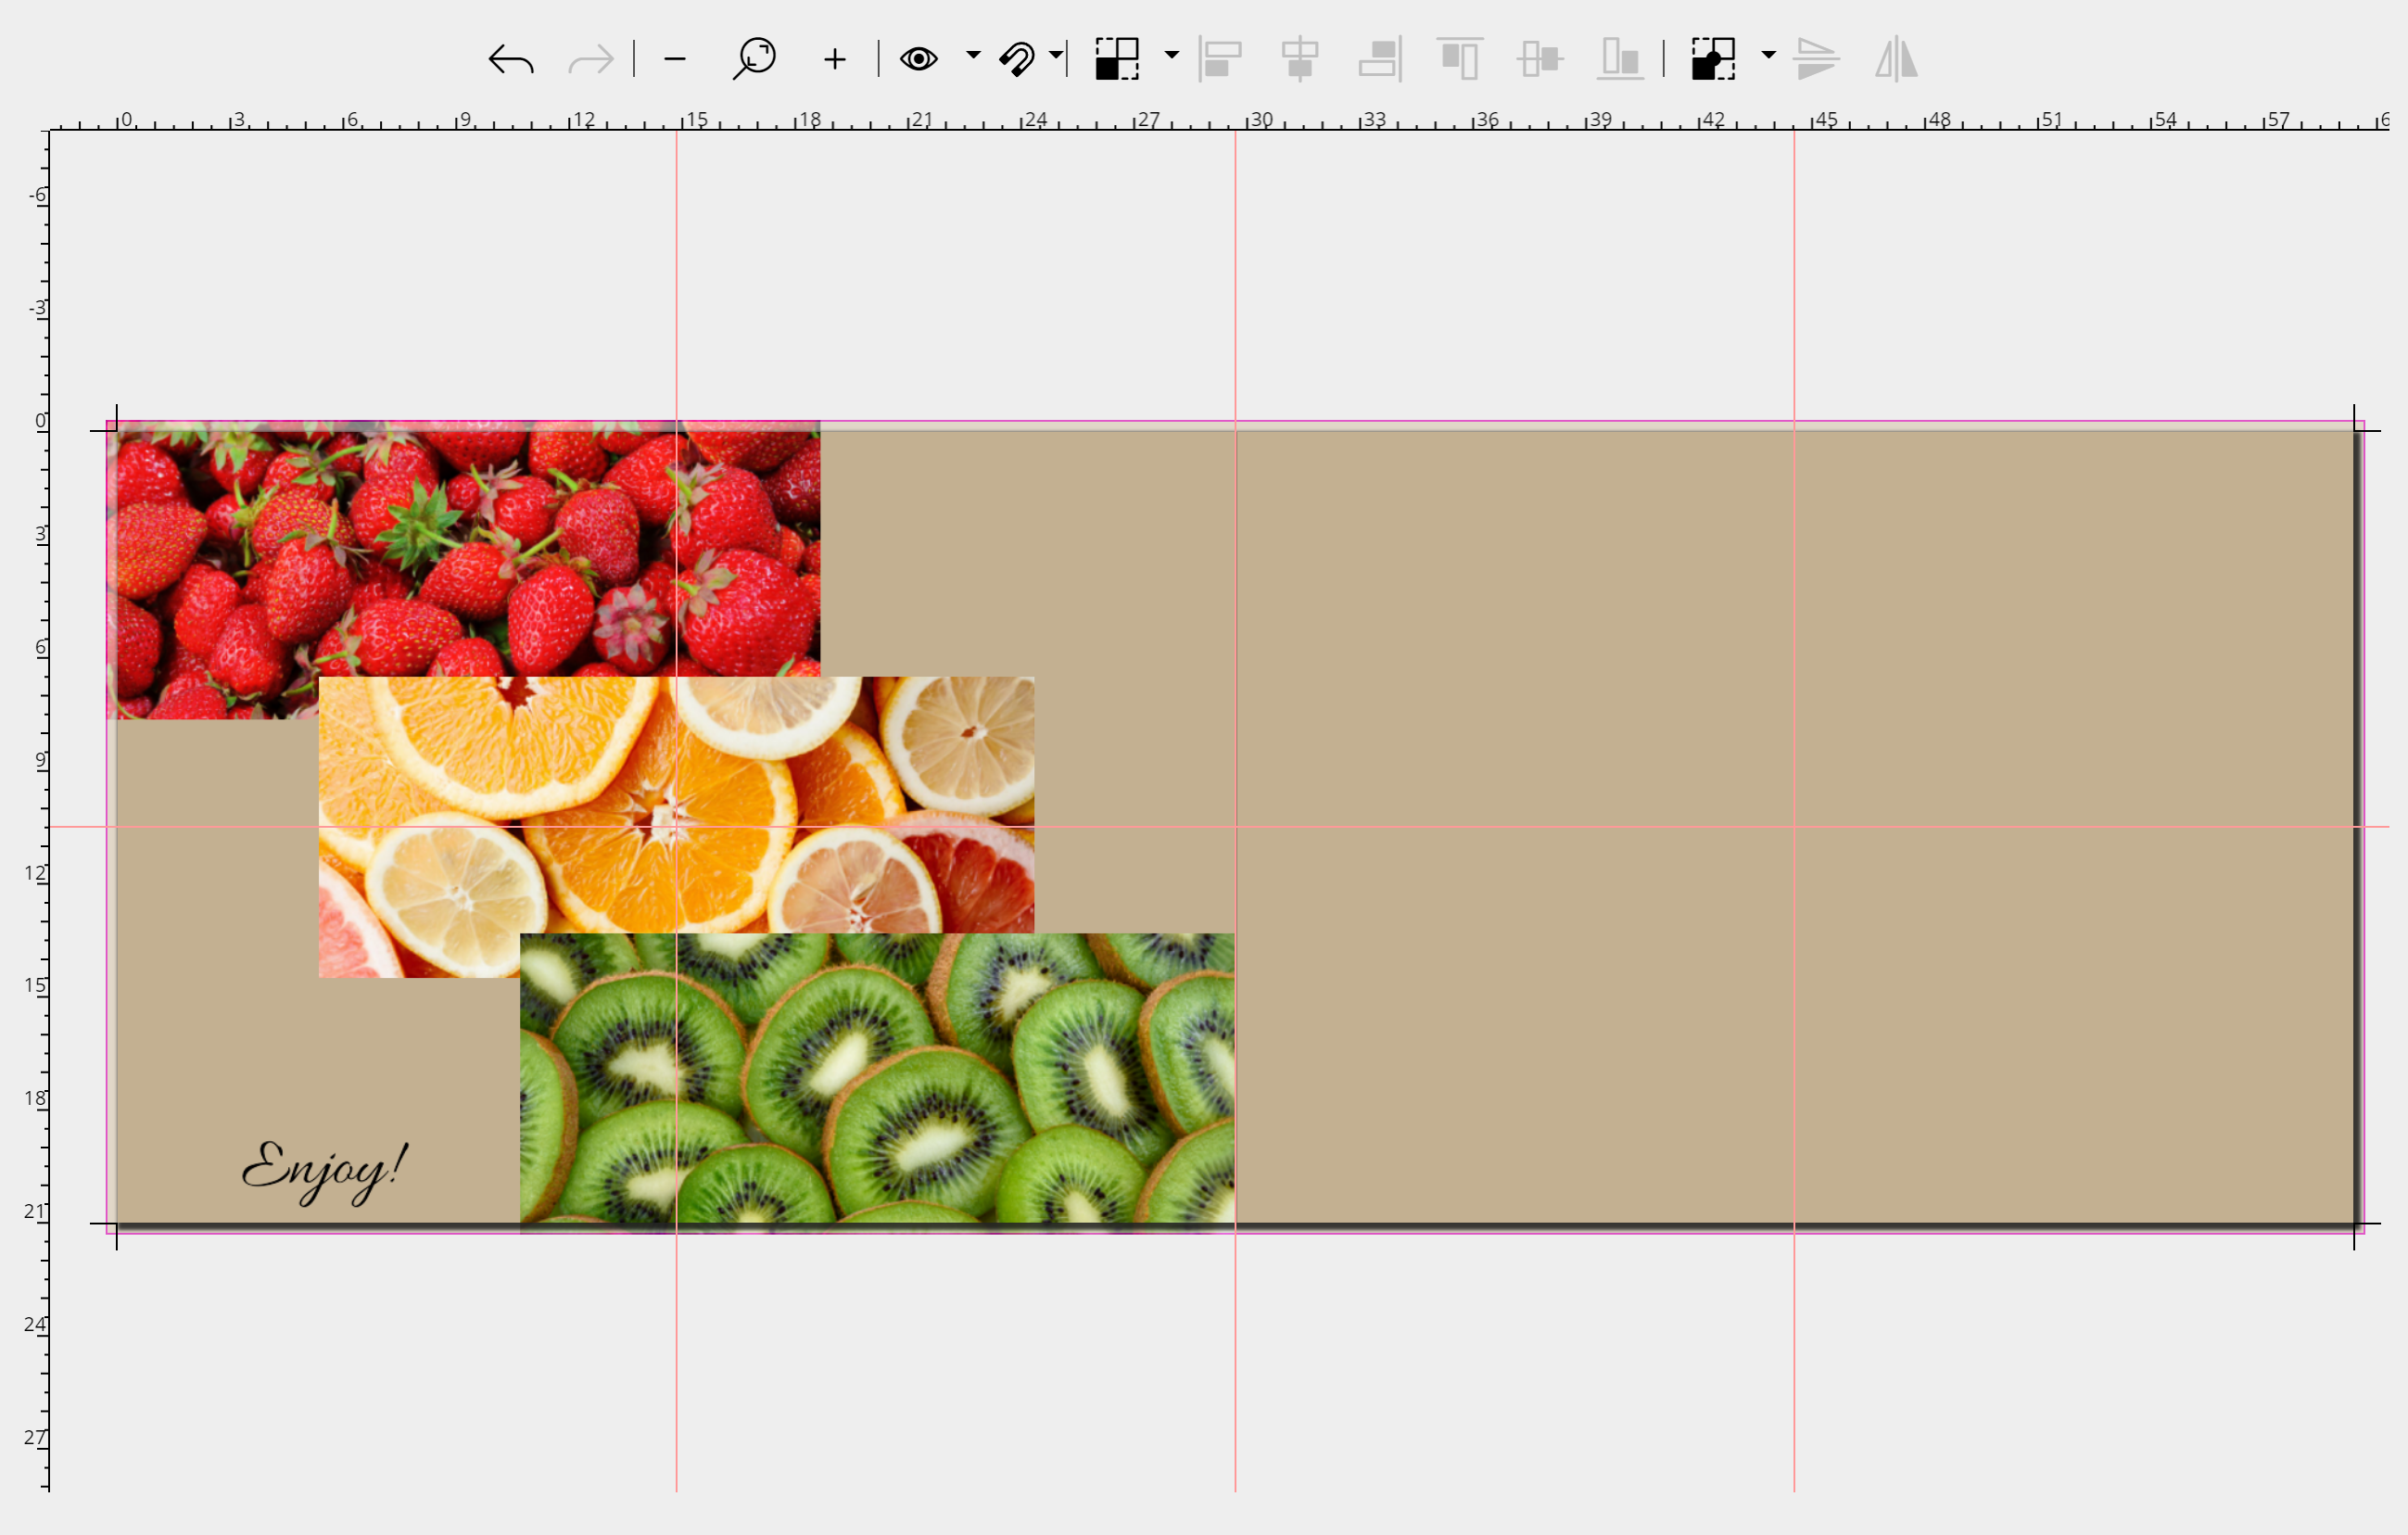Align objects to horizontal center
2408x1535 pixels.
pos(1300,59)
